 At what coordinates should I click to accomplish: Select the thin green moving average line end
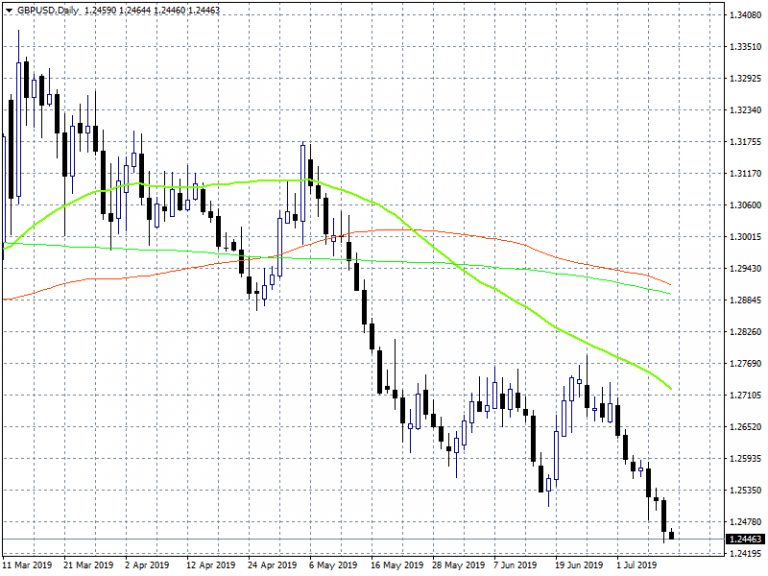(669, 293)
